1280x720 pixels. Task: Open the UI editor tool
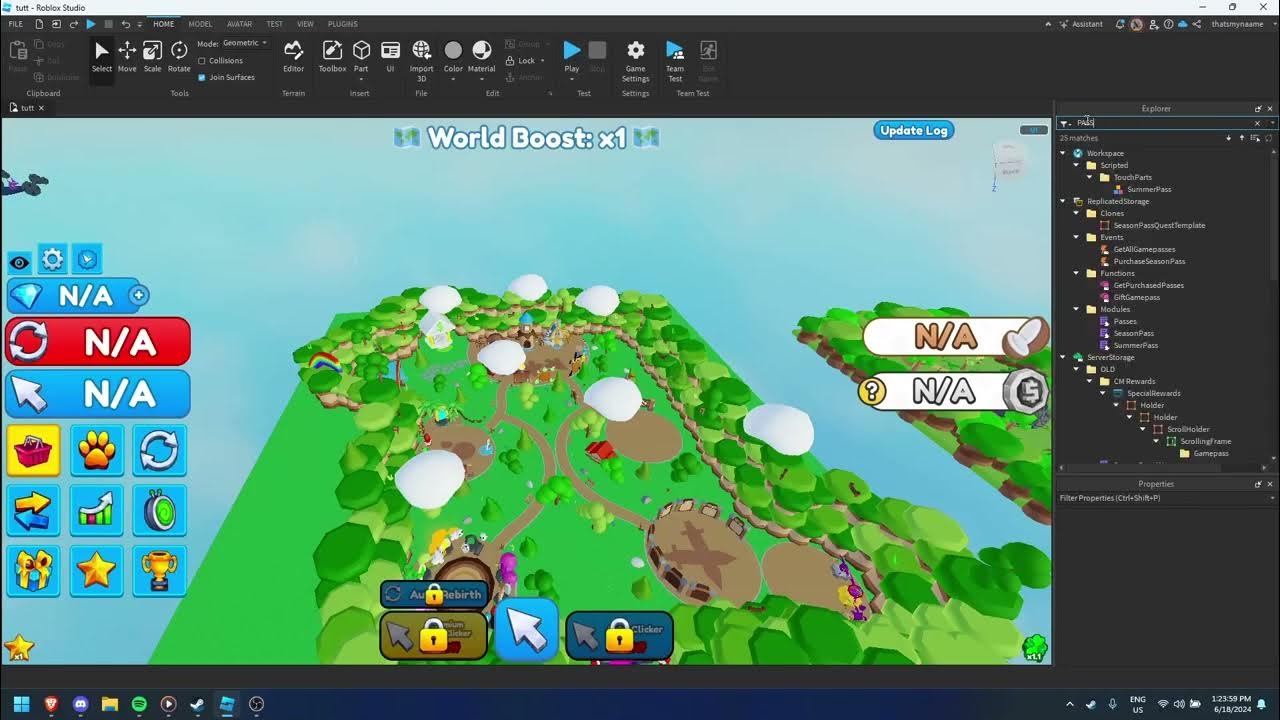(390, 57)
